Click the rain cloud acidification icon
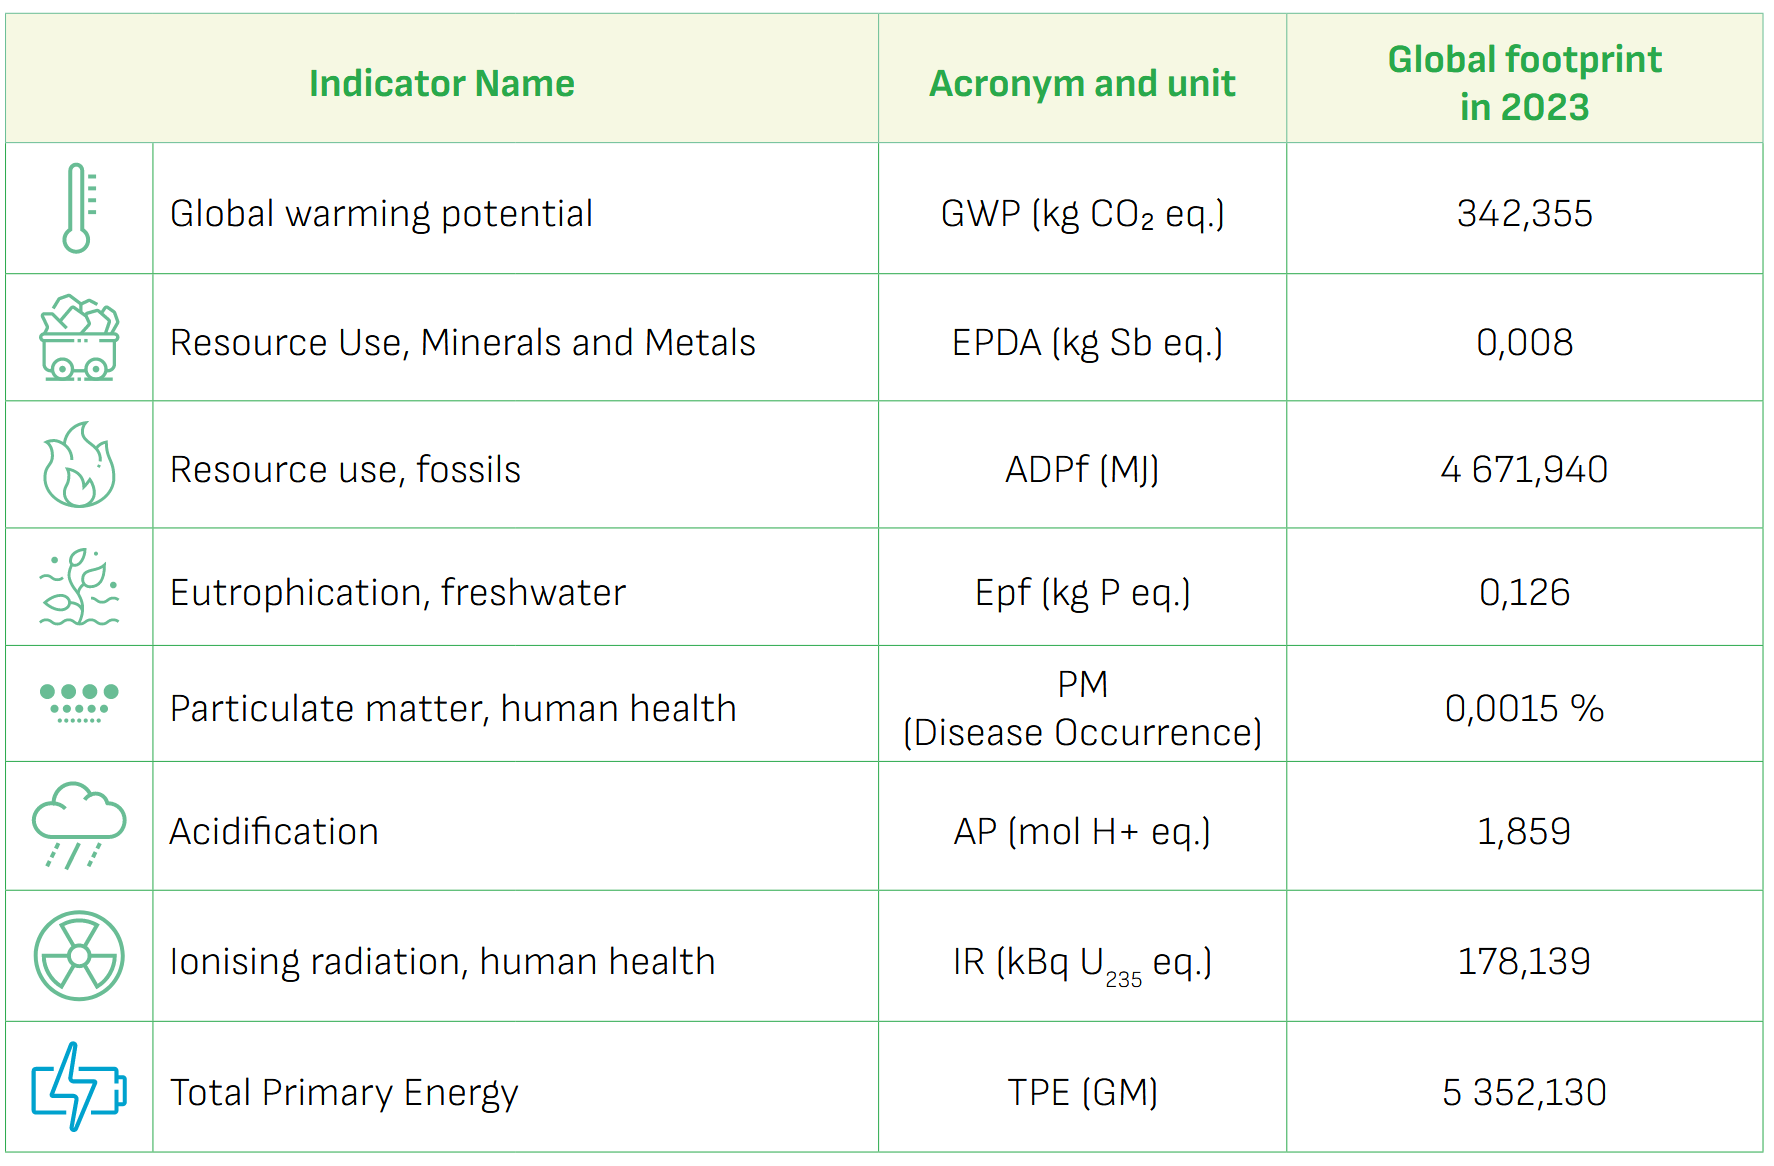Screen dimensions: 1774x1166 [79, 826]
